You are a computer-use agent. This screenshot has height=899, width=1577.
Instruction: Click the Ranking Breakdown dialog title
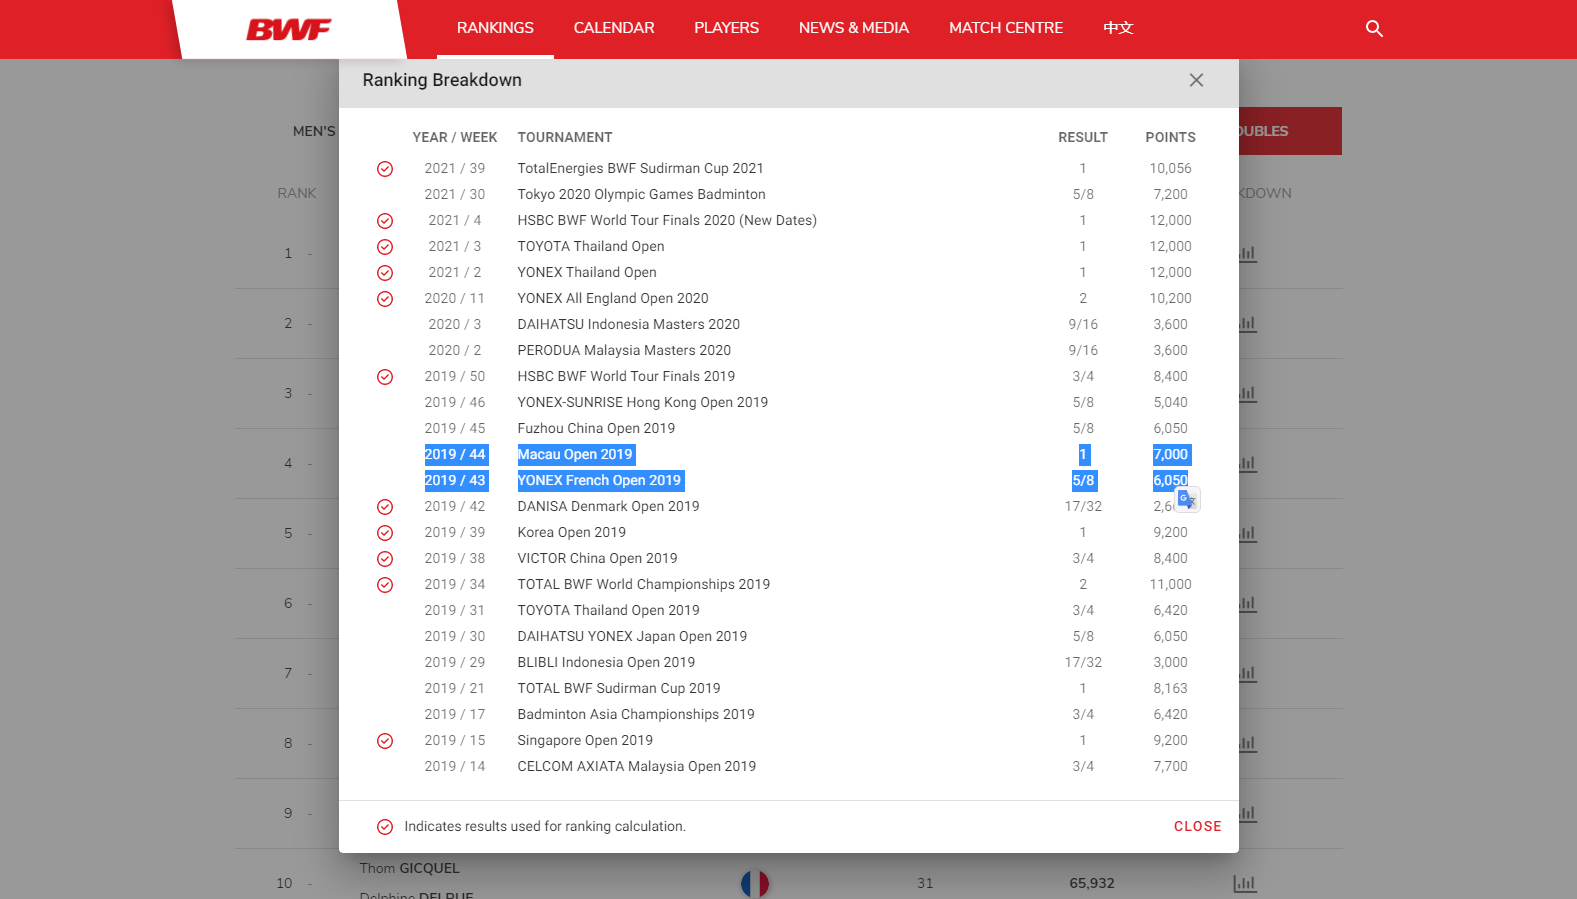coord(442,80)
